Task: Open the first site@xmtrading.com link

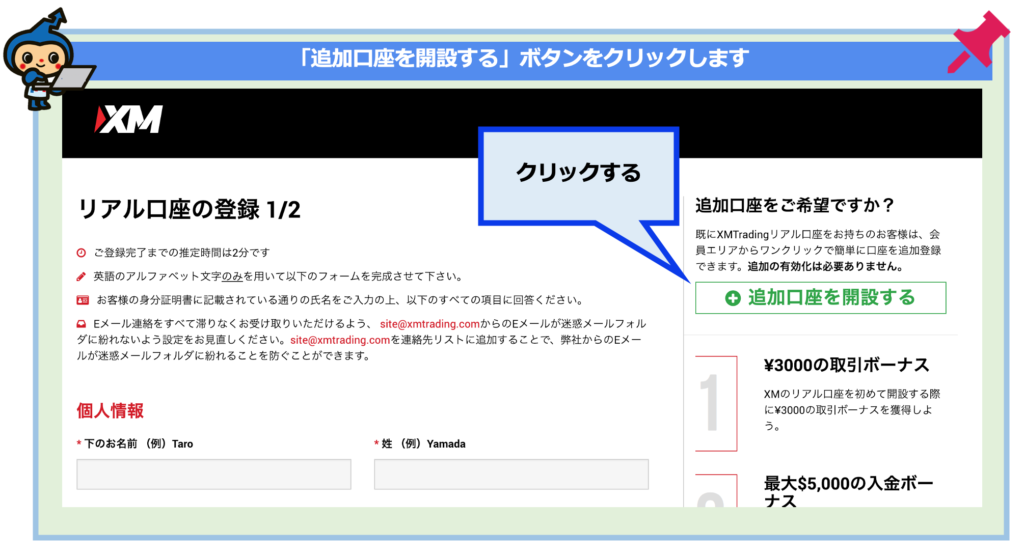Action: [x=430, y=324]
